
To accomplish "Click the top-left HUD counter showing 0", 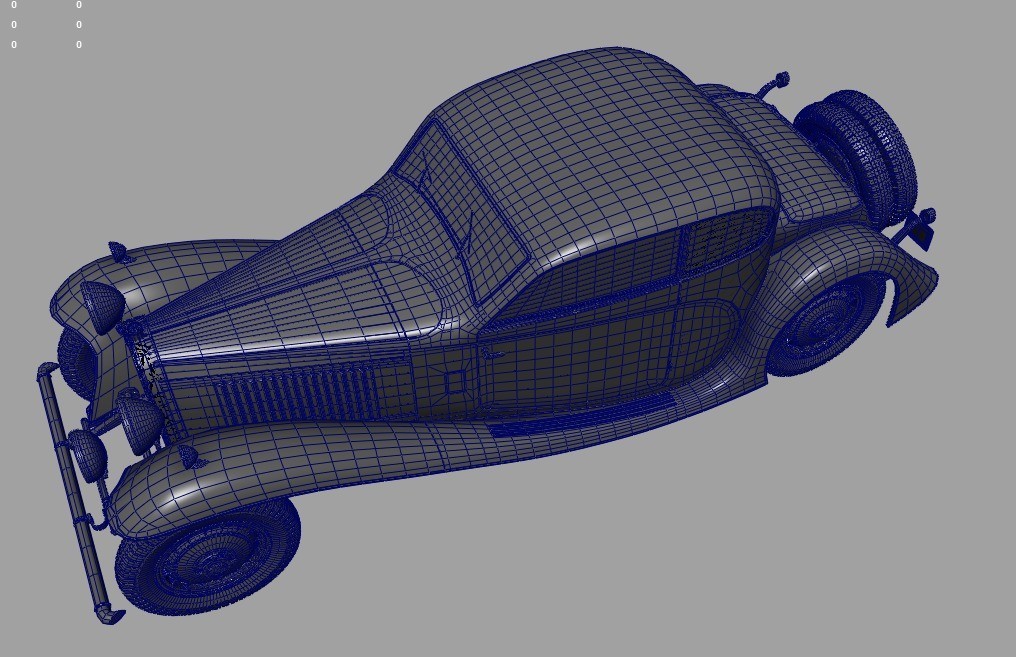I will coord(13,5).
